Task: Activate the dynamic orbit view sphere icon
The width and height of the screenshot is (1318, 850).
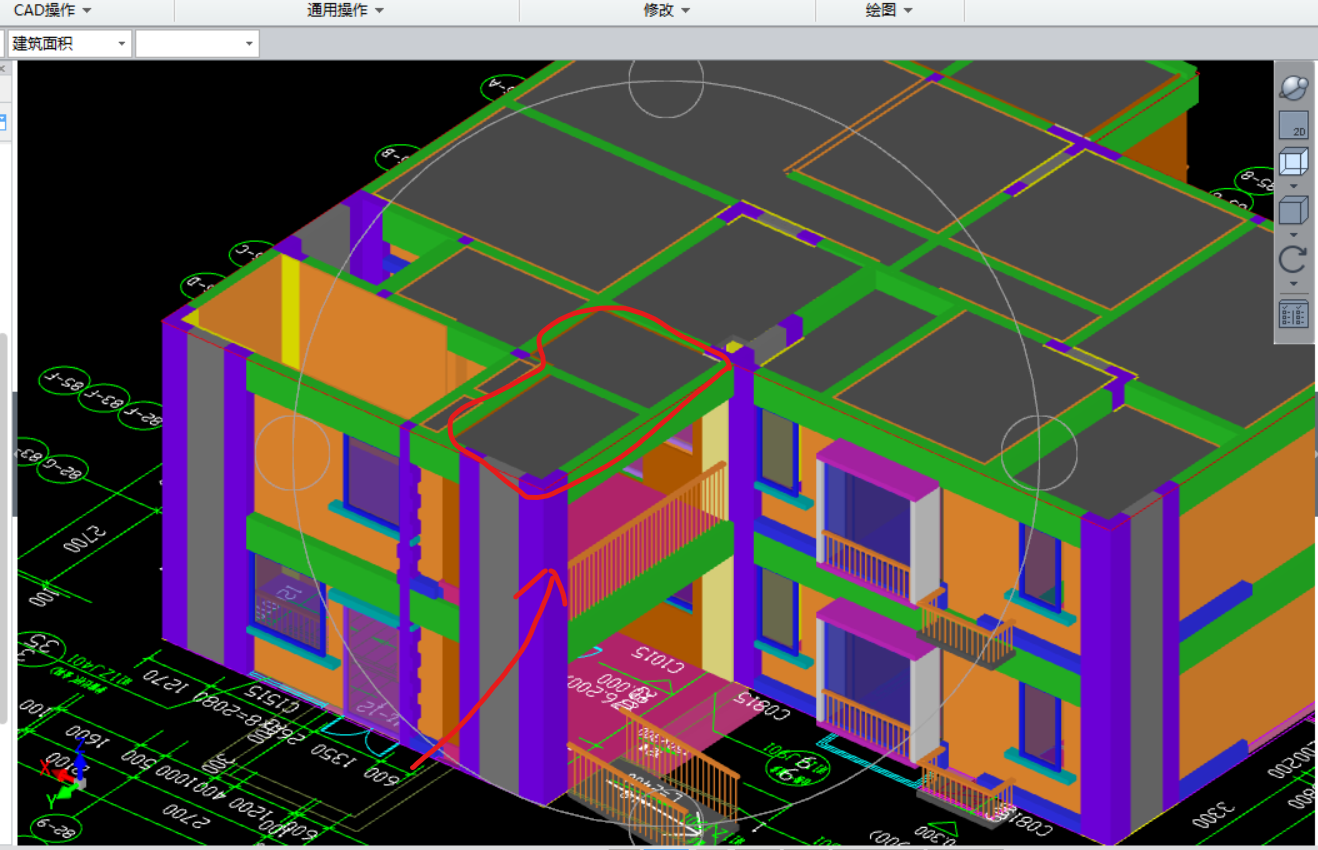Action: [x=1293, y=87]
